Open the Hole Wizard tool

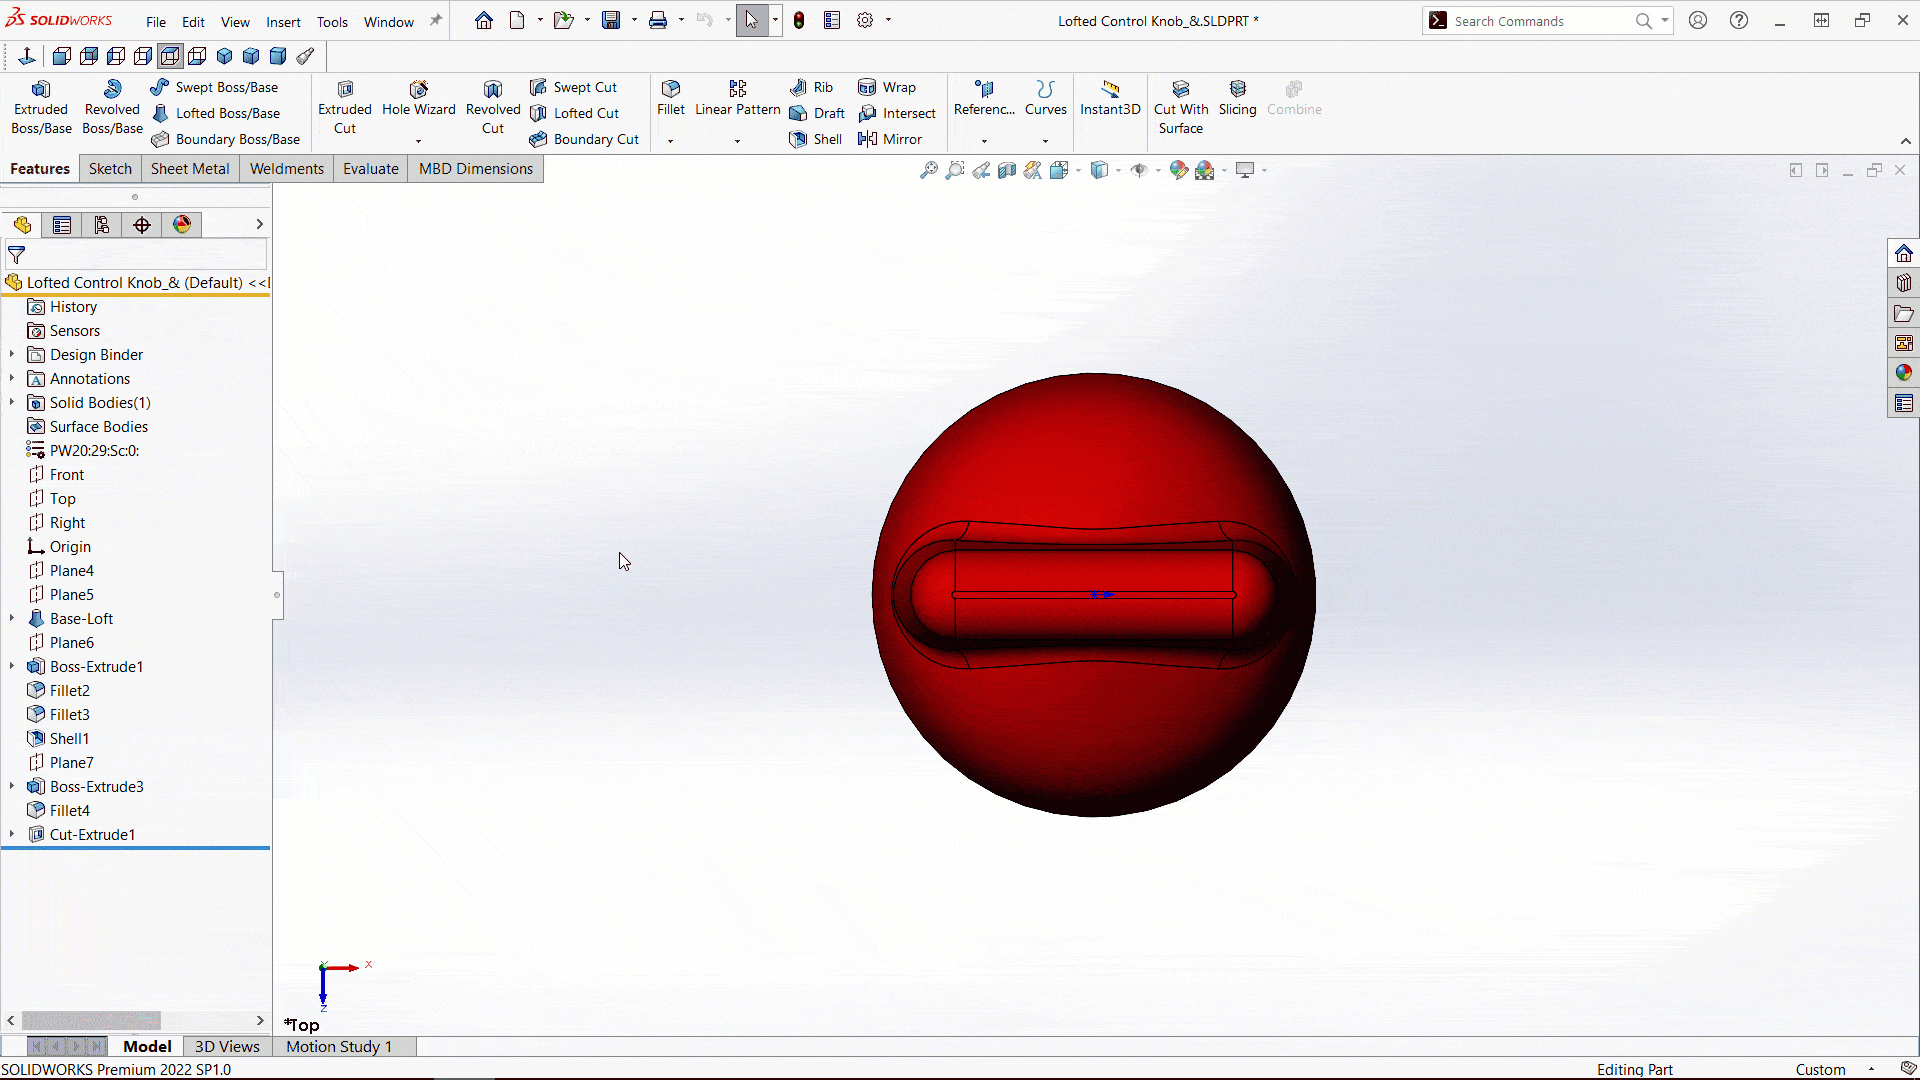point(418,99)
